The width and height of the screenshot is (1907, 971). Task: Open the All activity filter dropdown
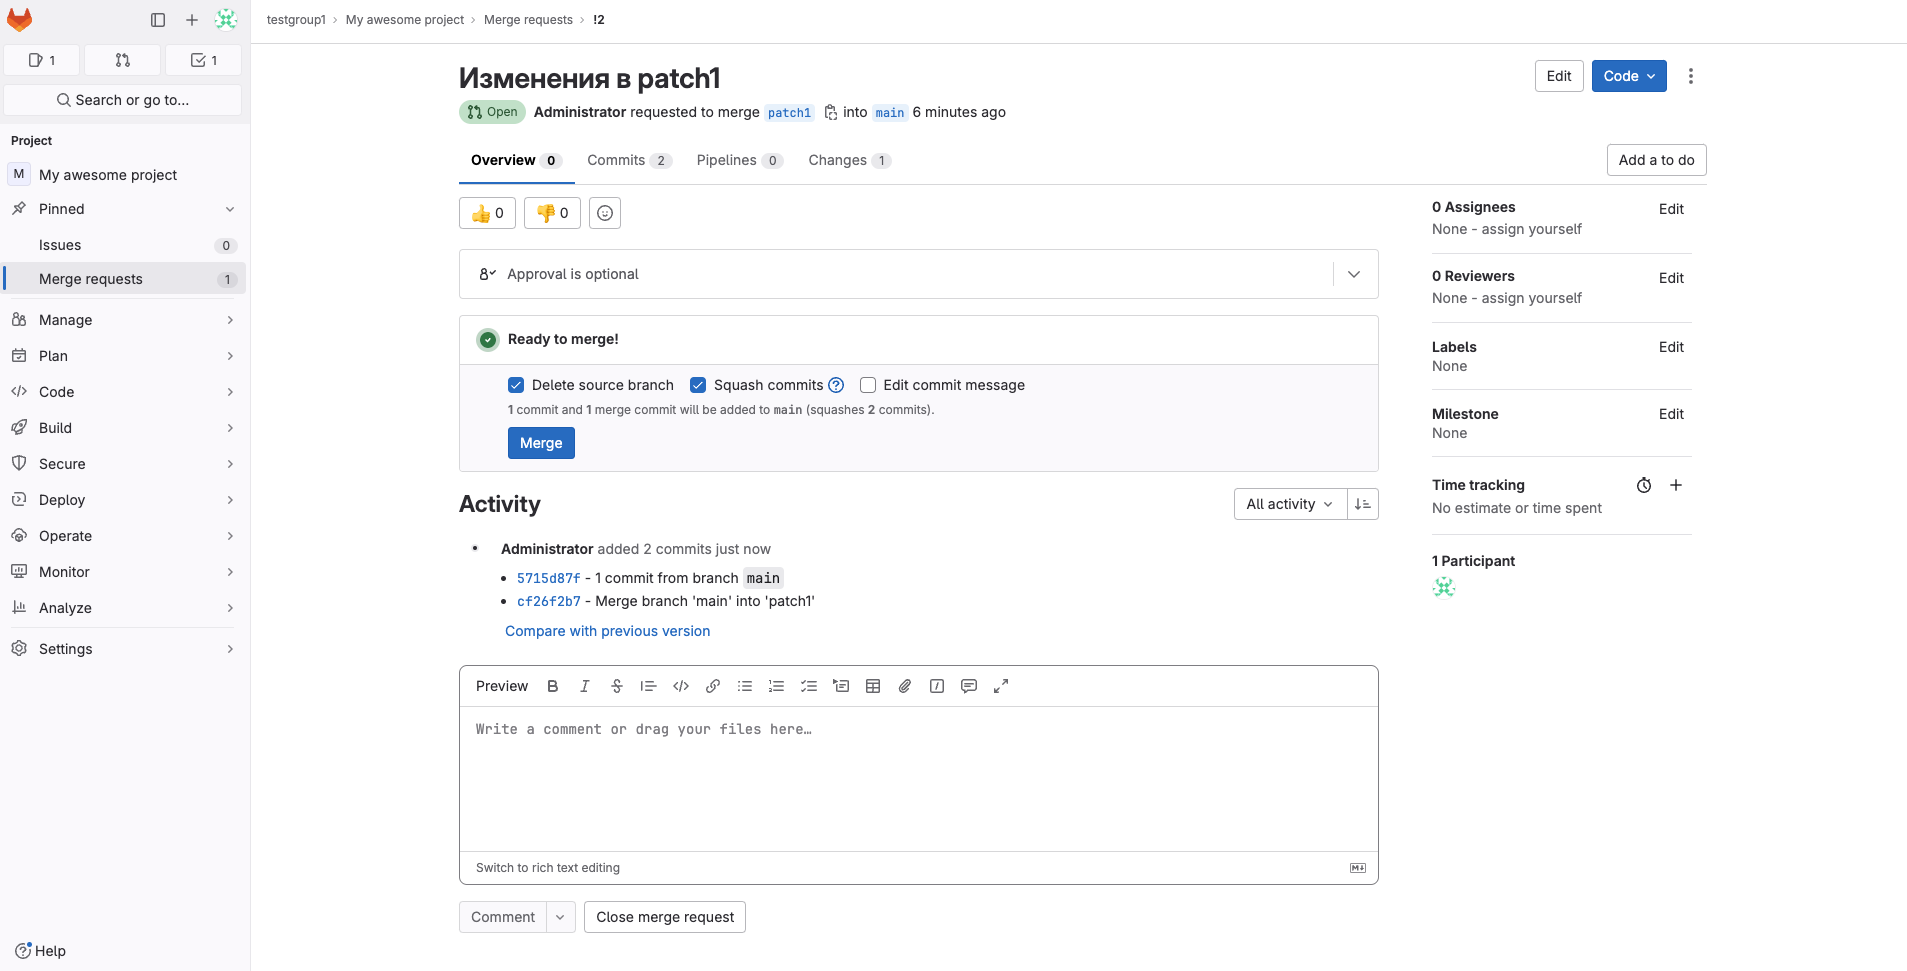pyautogui.click(x=1289, y=504)
